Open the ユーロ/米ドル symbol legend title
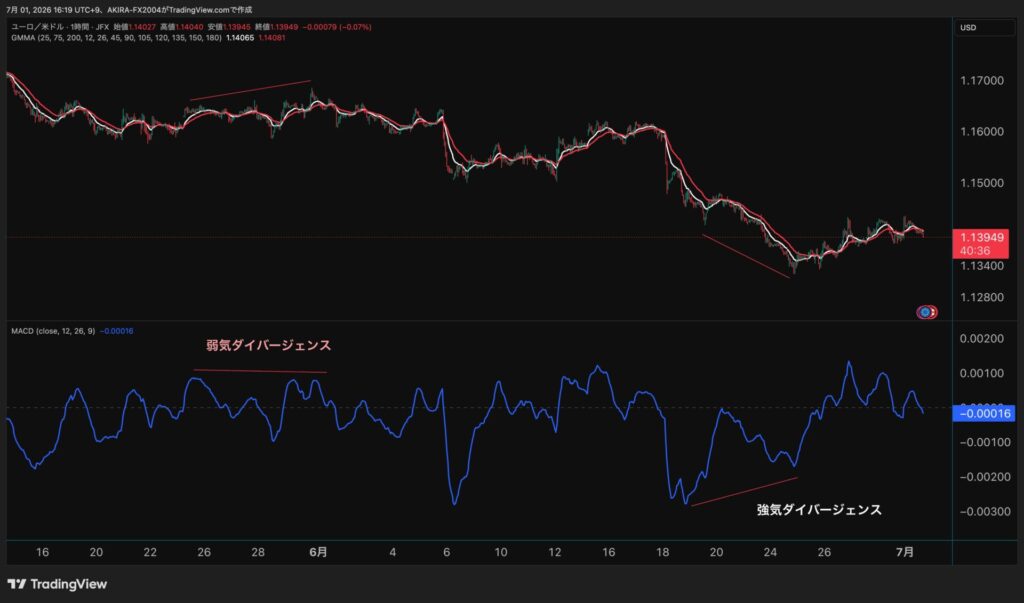This screenshot has width=1024, height=603. 60,27
